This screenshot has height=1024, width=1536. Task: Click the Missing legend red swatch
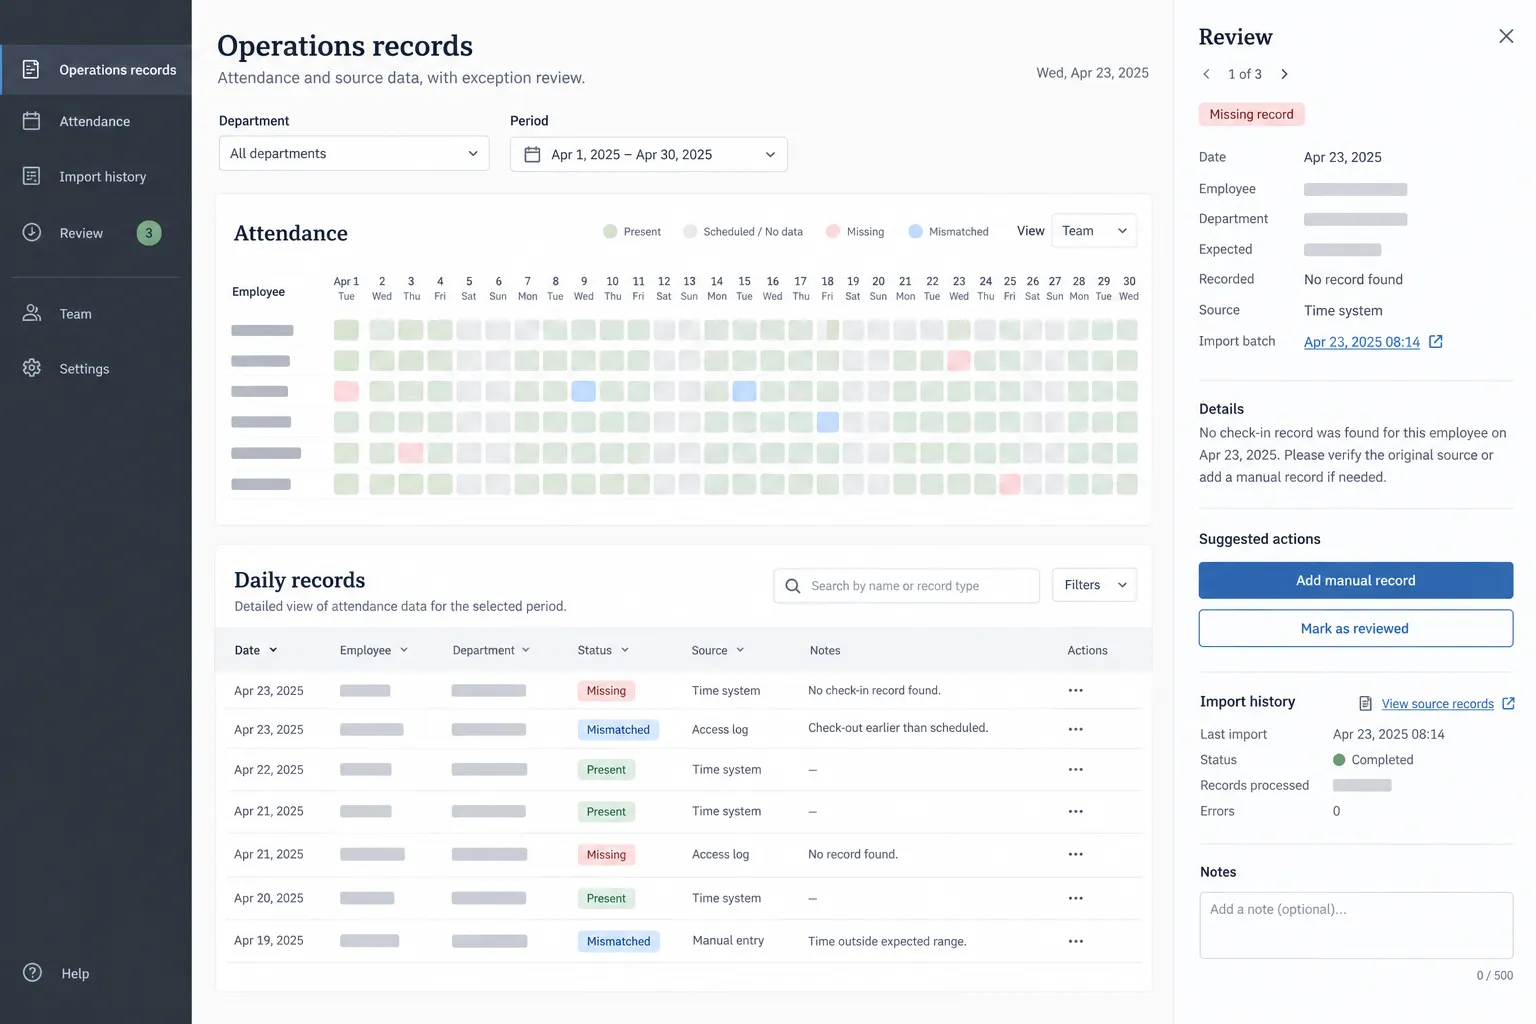click(832, 231)
